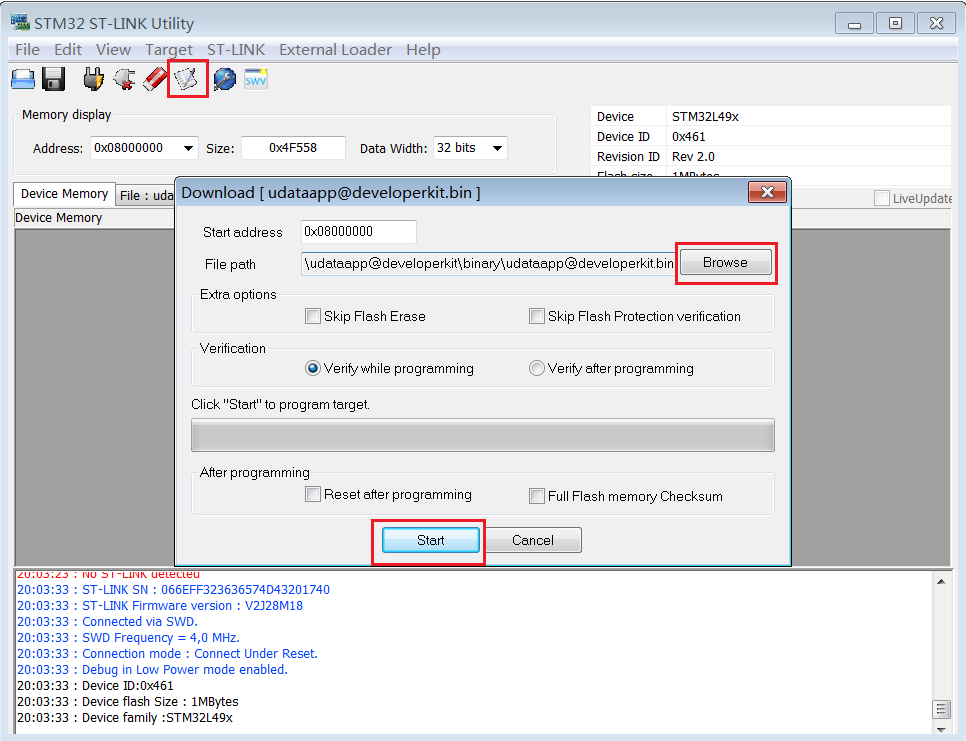This screenshot has width=966, height=741.
Task: Click the programming progress bar
Action: (x=482, y=435)
